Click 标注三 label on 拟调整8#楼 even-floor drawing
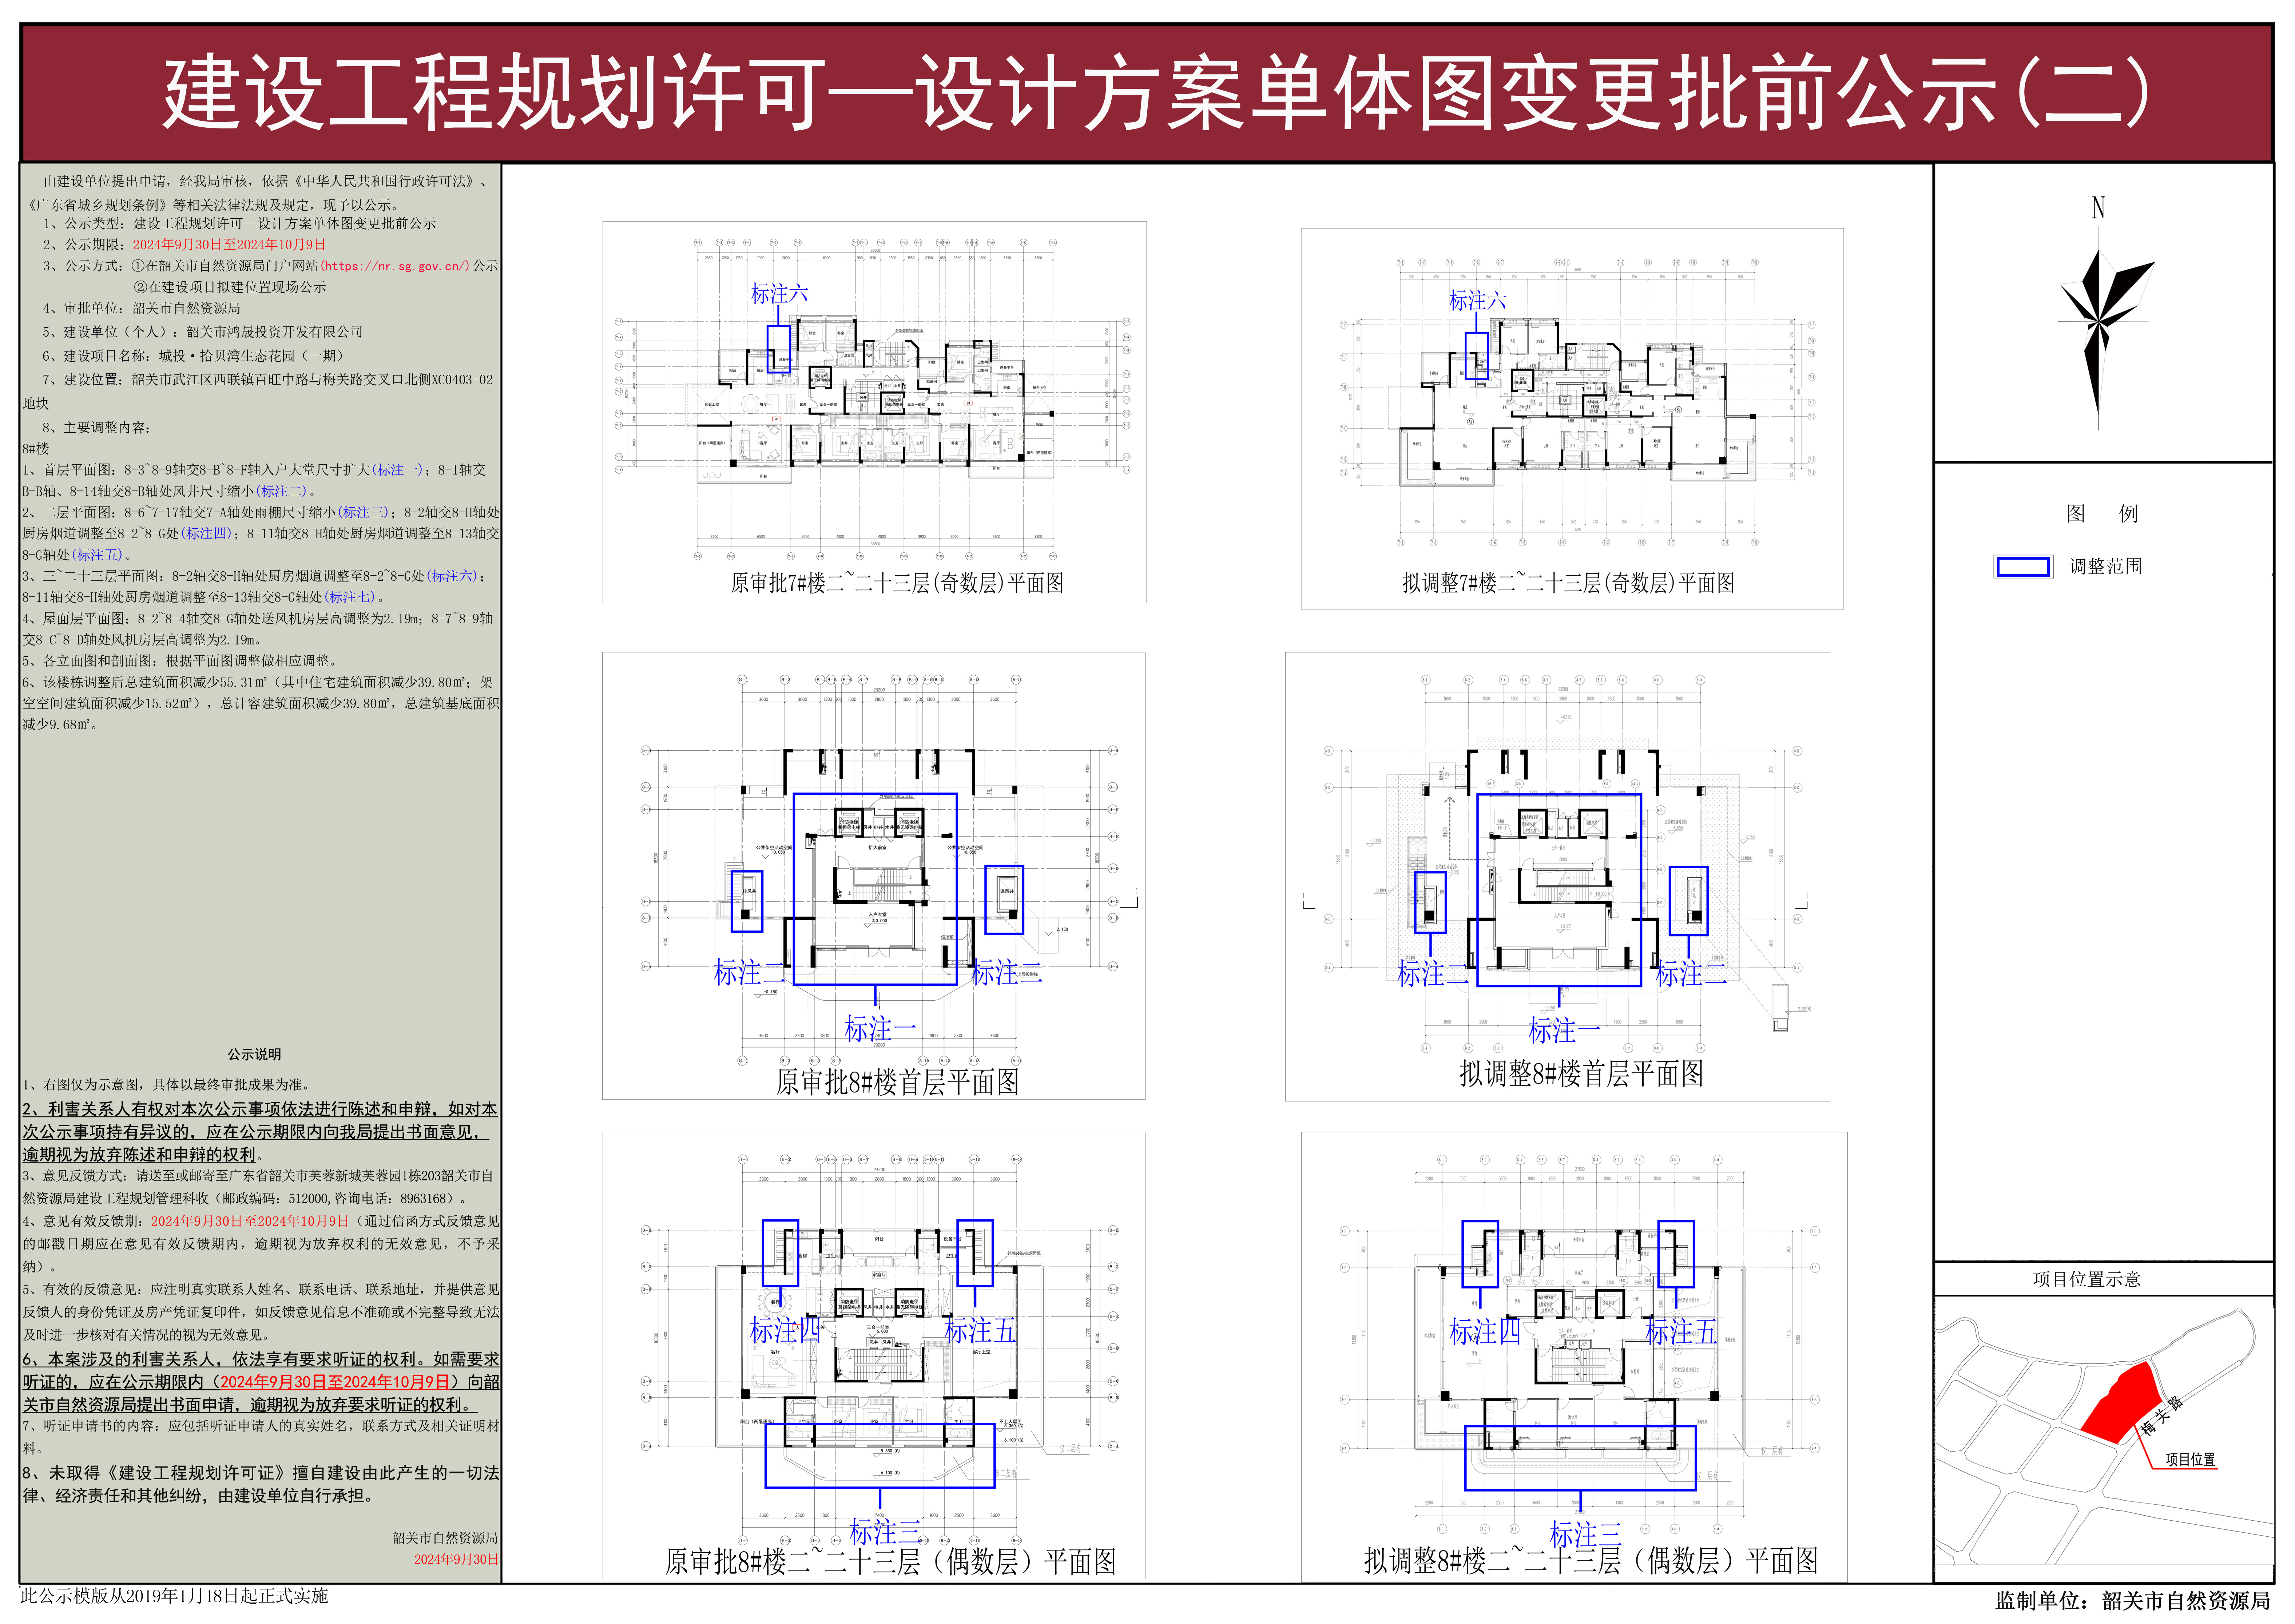This screenshot has height=1624, width=2295. coord(1585,1534)
